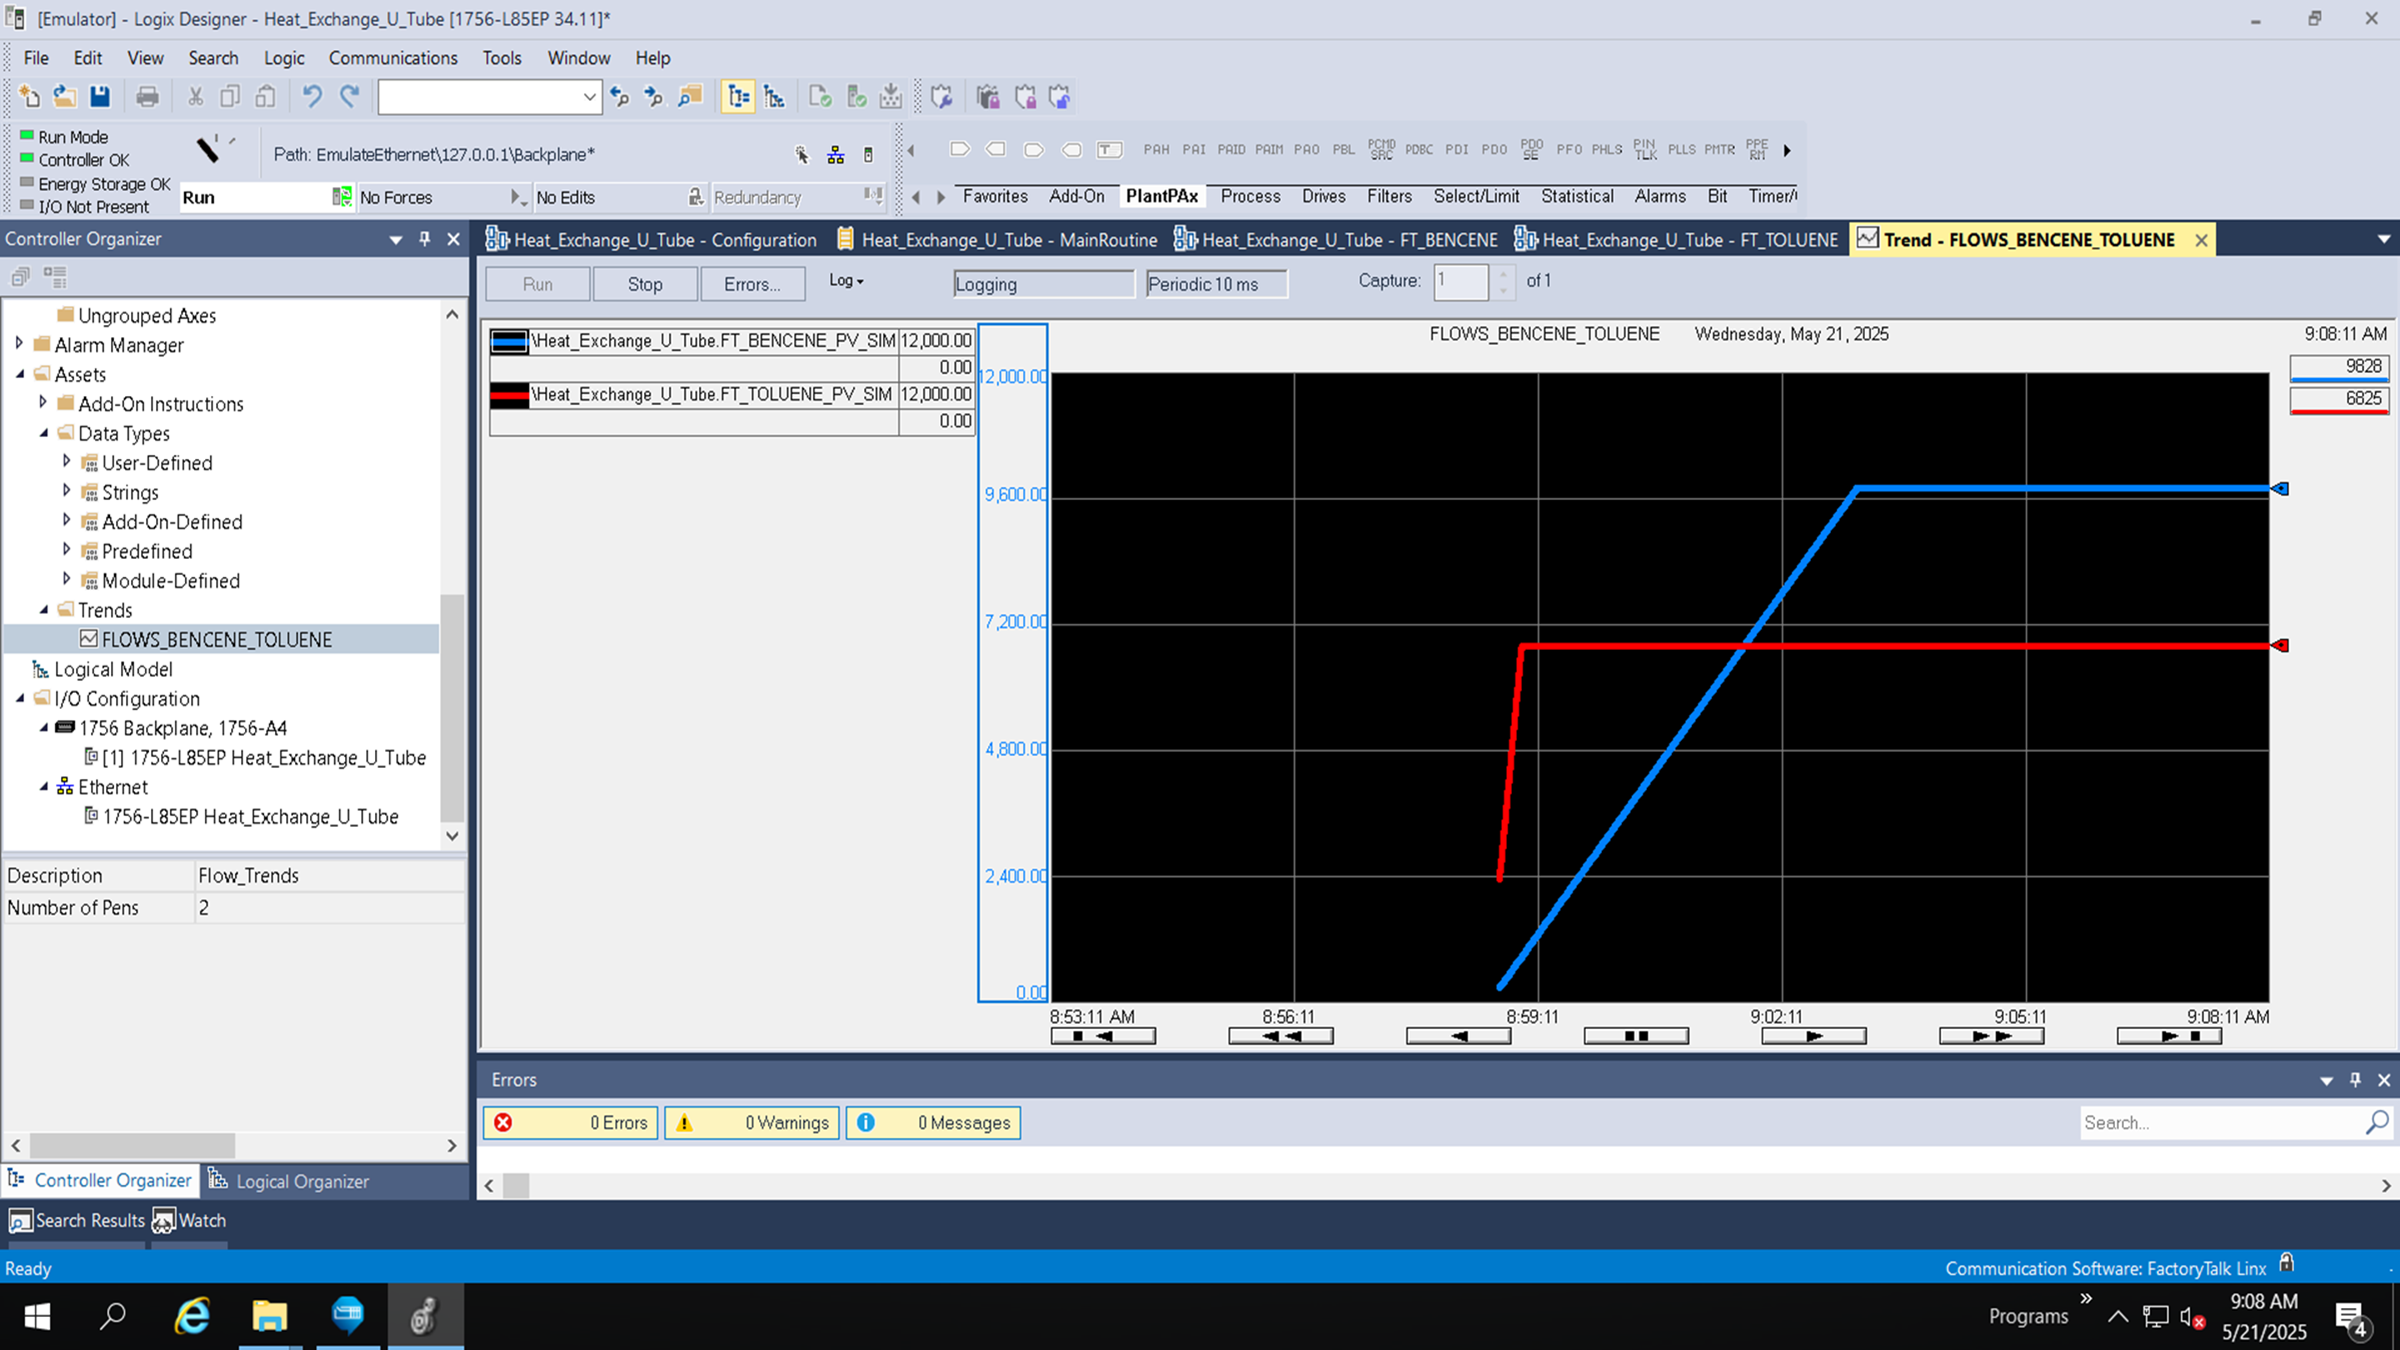Insert the PMTR instruction element

1719,150
